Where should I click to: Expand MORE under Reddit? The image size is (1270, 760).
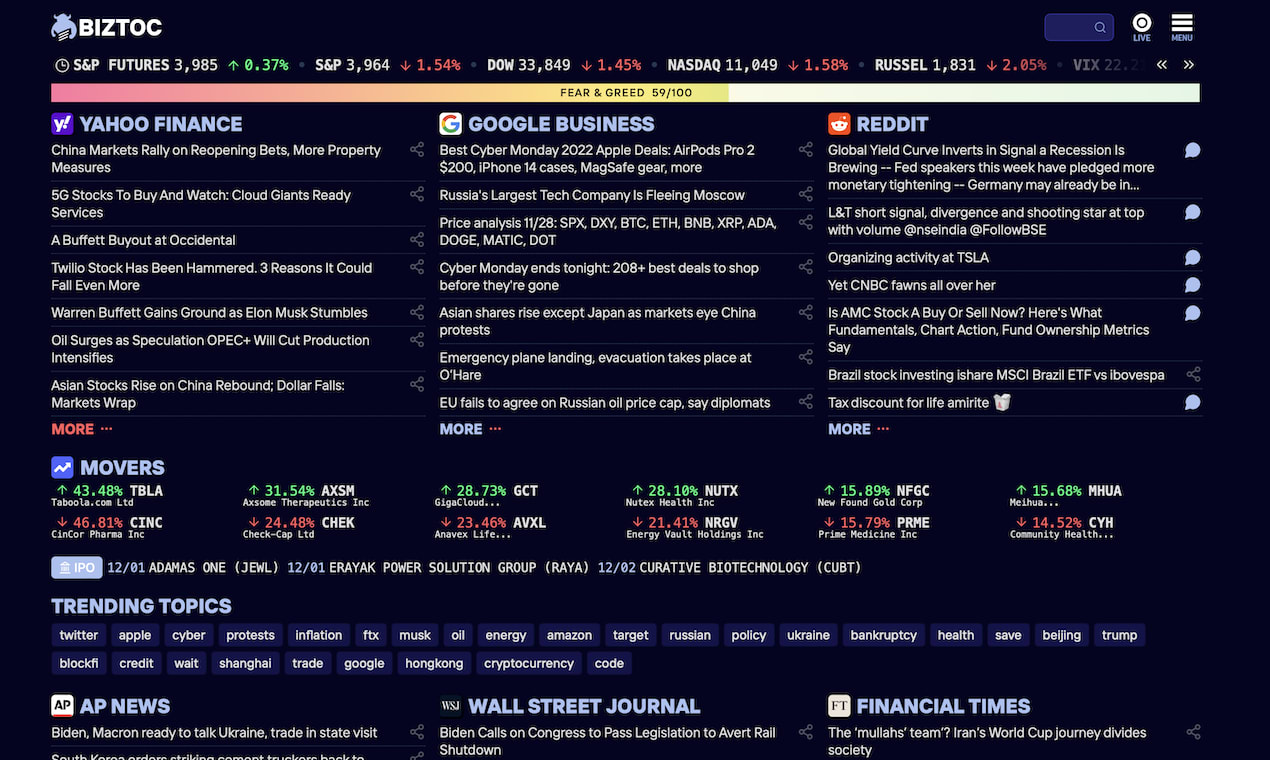click(858, 429)
